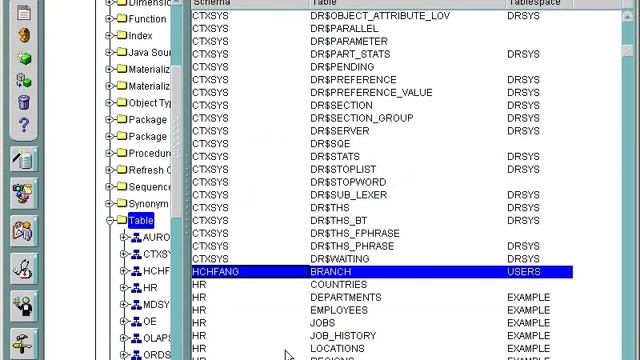Image resolution: width=640 pixels, height=360 pixels.
Task: Click the tree pane vertical scrollbar thumb
Action: (x=176, y=141)
